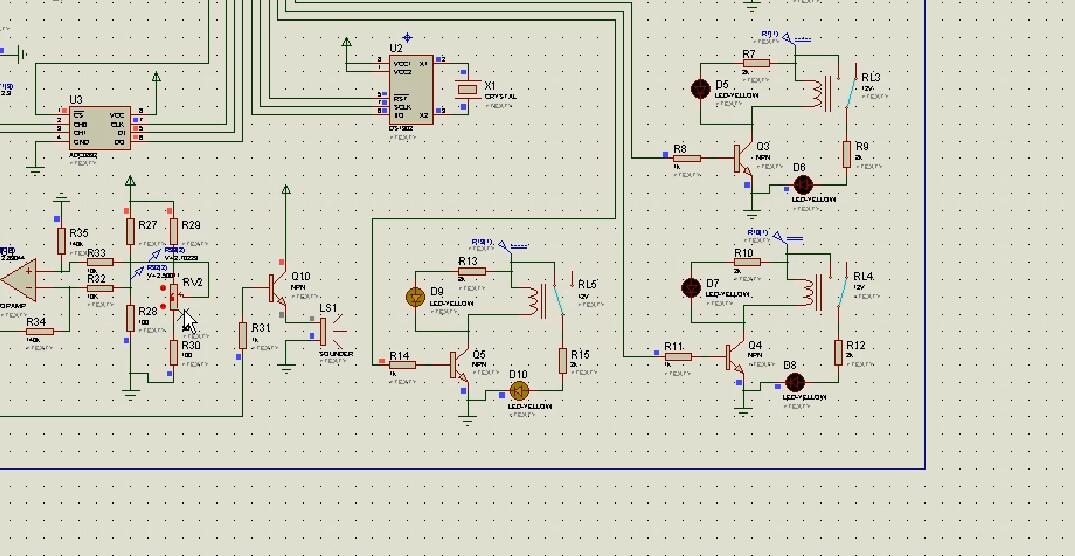This screenshot has width=1075, height=556.
Task: Select resistor R12 below RL4
Action: (838, 352)
